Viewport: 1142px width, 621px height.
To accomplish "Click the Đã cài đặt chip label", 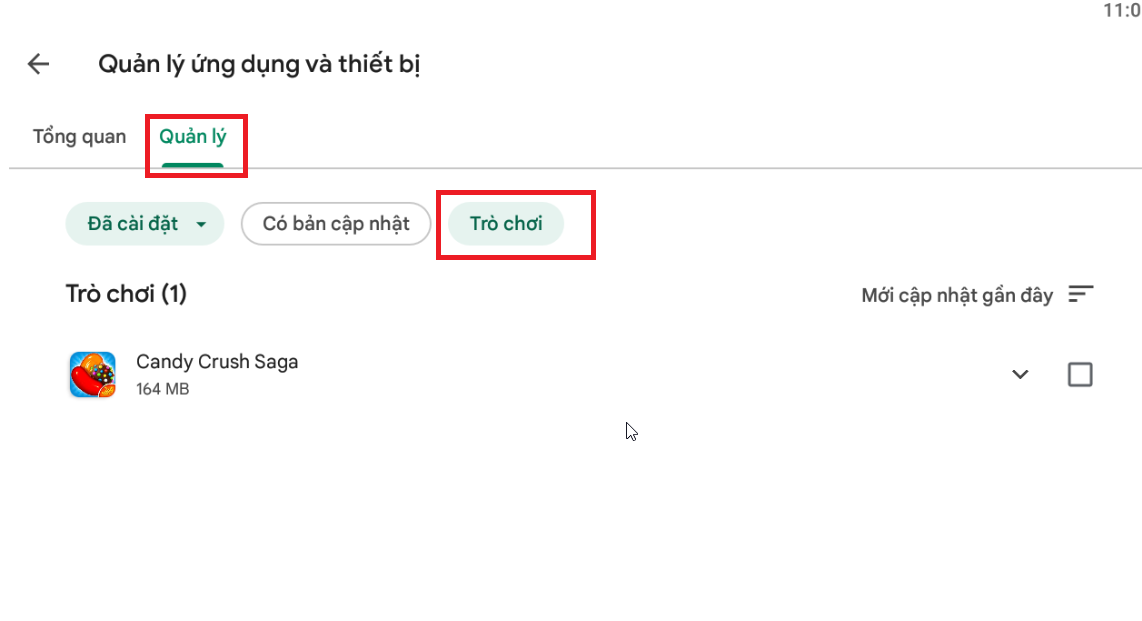I will [x=133, y=224].
